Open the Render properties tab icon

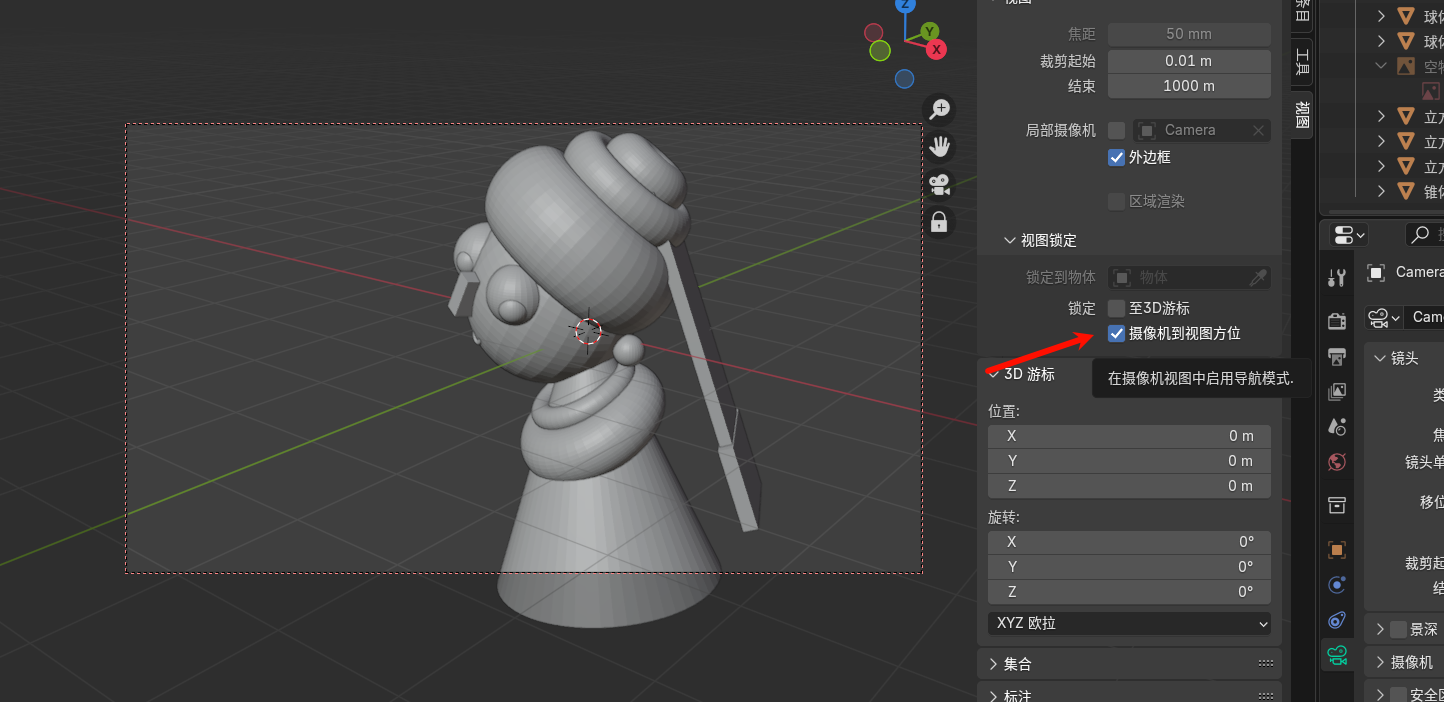[1337, 320]
